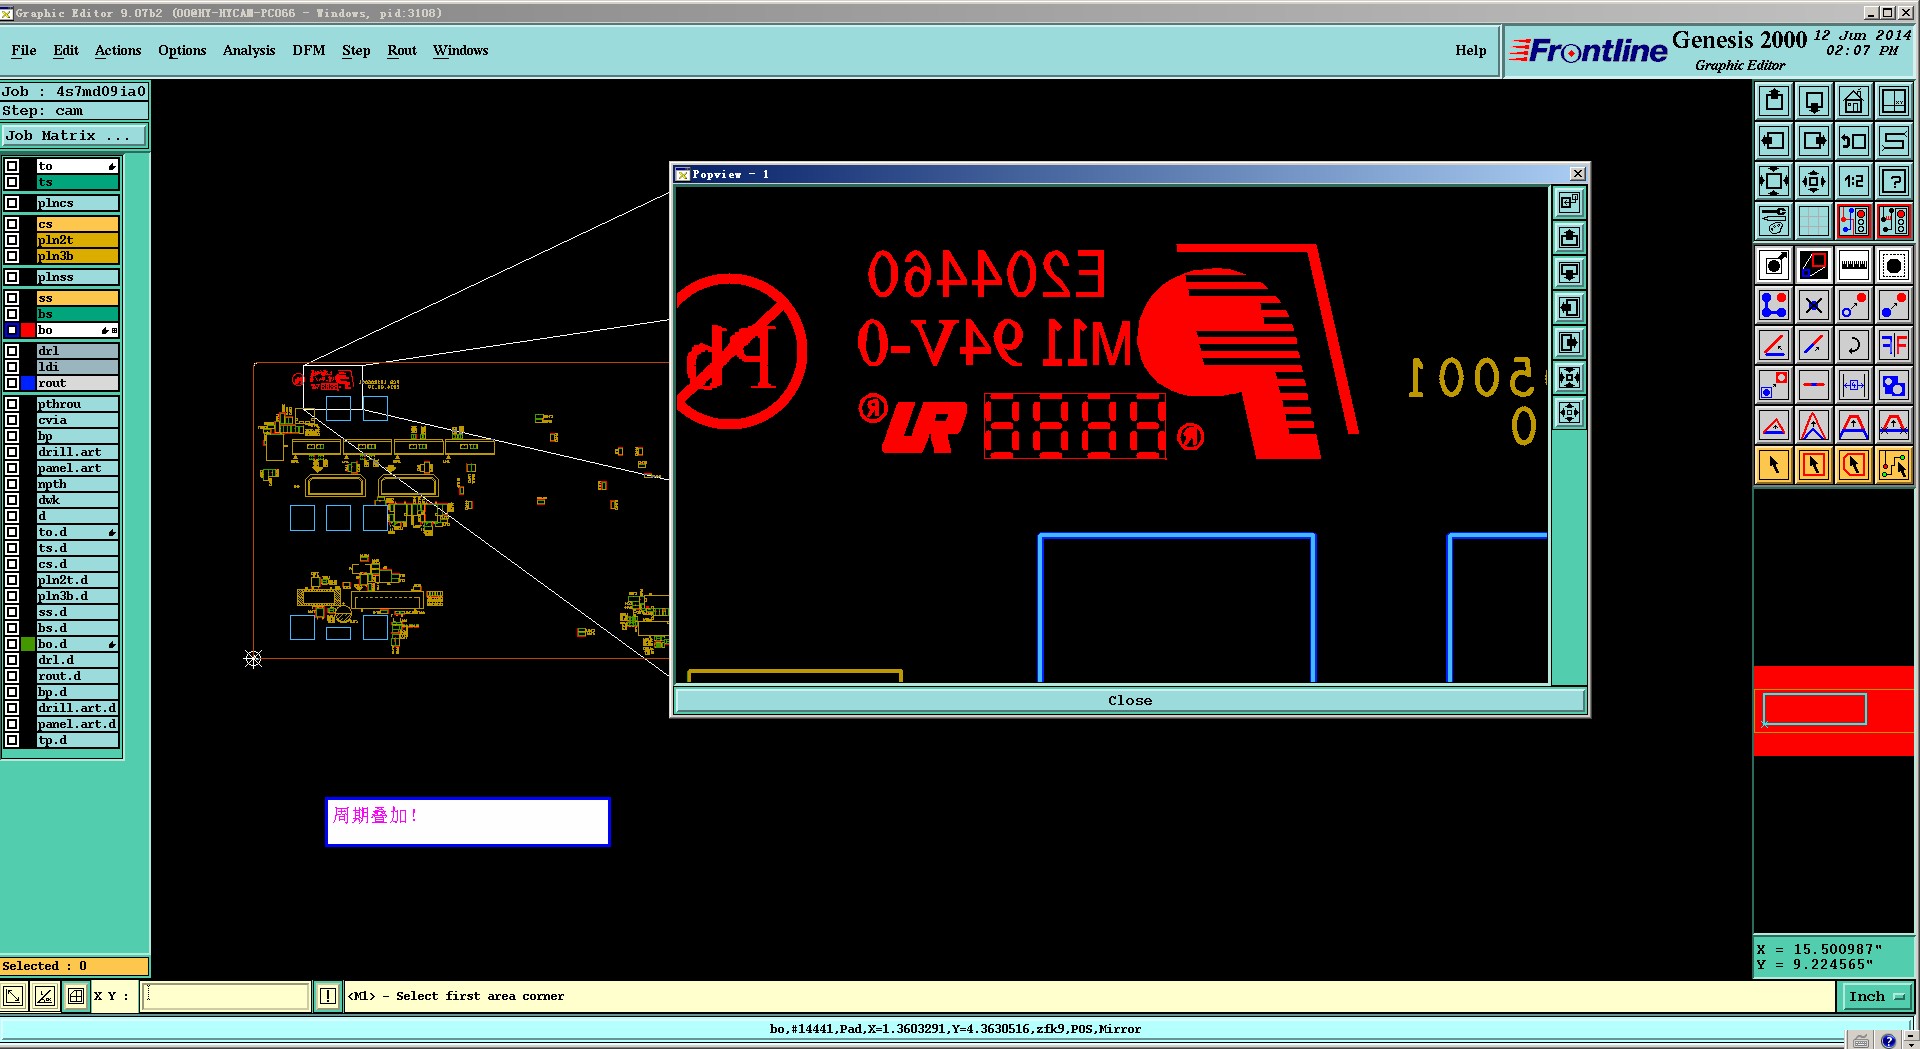
Task: Click the overview navigation thumbnail
Action: click(1834, 710)
